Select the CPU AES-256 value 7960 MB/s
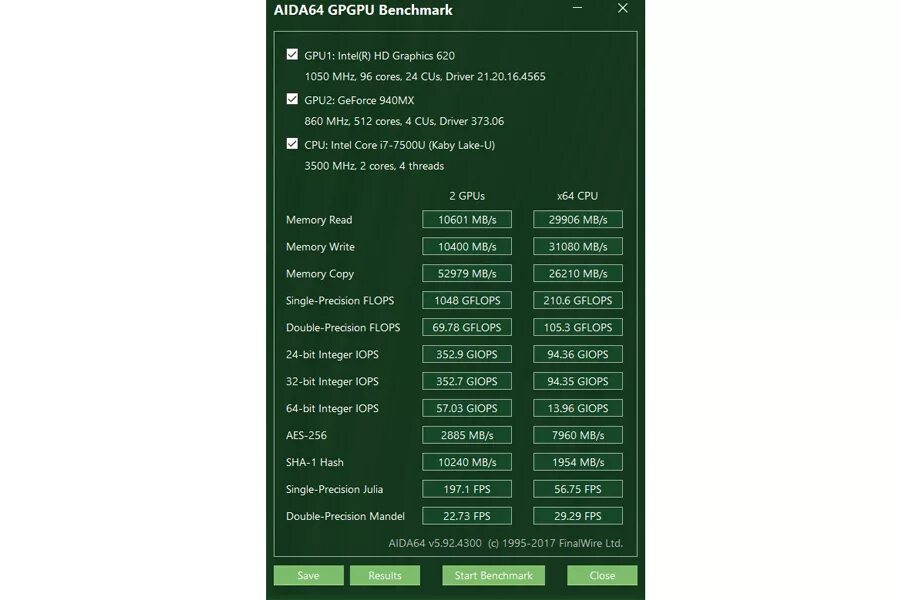 click(x=577, y=435)
